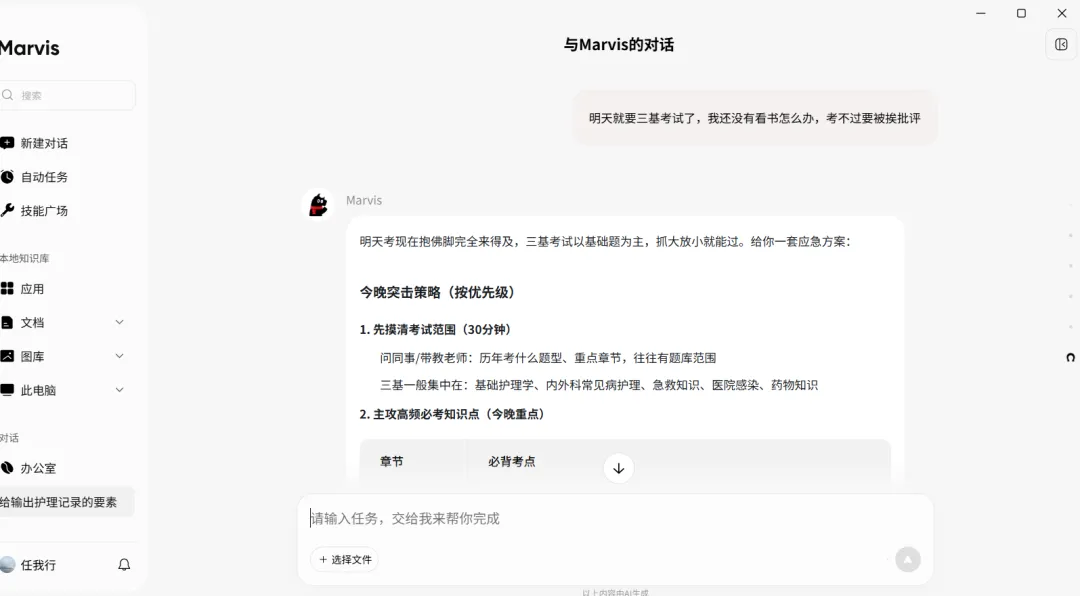The height and width of the screenshot is (596, 1080).
Task: Click the 应用 grid icon
Action: click(7, 289)
